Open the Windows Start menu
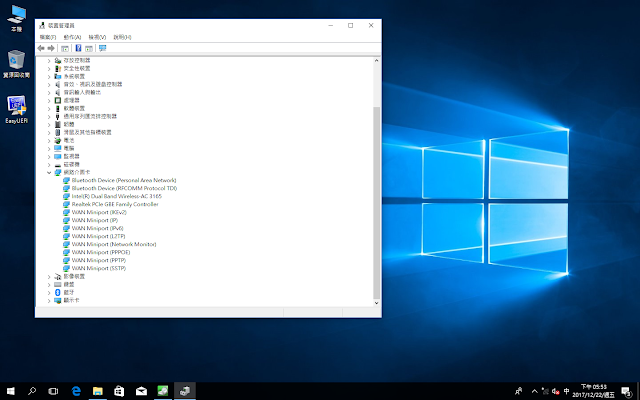The height and width of the screenshot is (400, 640). 11,391
